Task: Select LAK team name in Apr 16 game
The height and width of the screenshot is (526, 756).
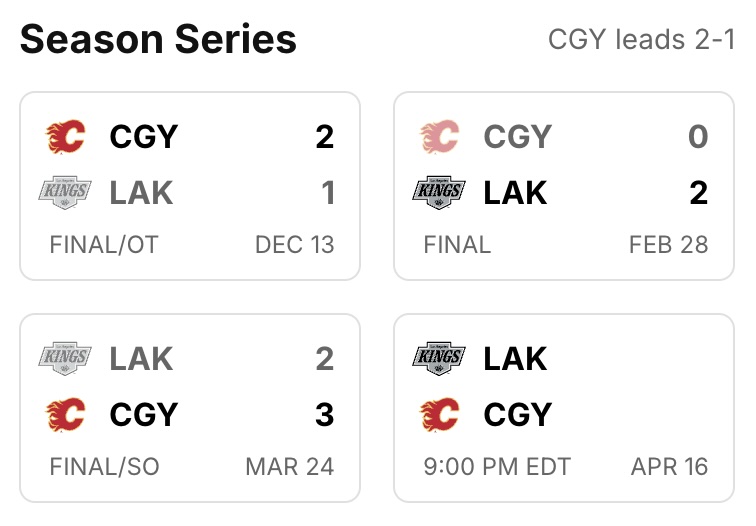Action: pos(515,358)
